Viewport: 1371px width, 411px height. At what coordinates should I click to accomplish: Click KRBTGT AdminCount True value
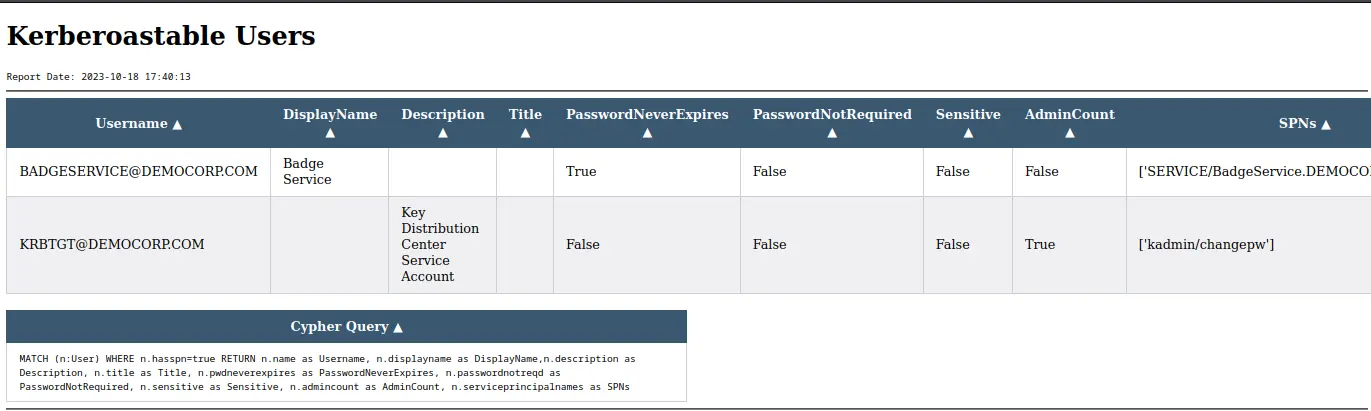1040,245
